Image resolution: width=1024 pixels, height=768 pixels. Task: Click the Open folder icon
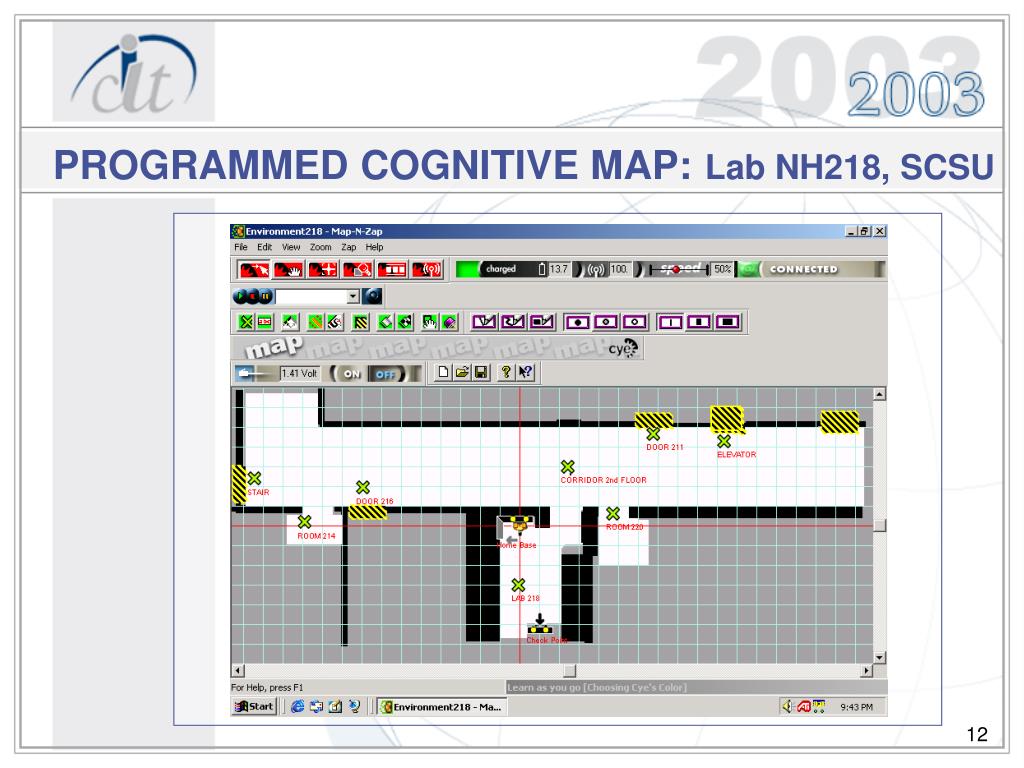coord(462,372)
